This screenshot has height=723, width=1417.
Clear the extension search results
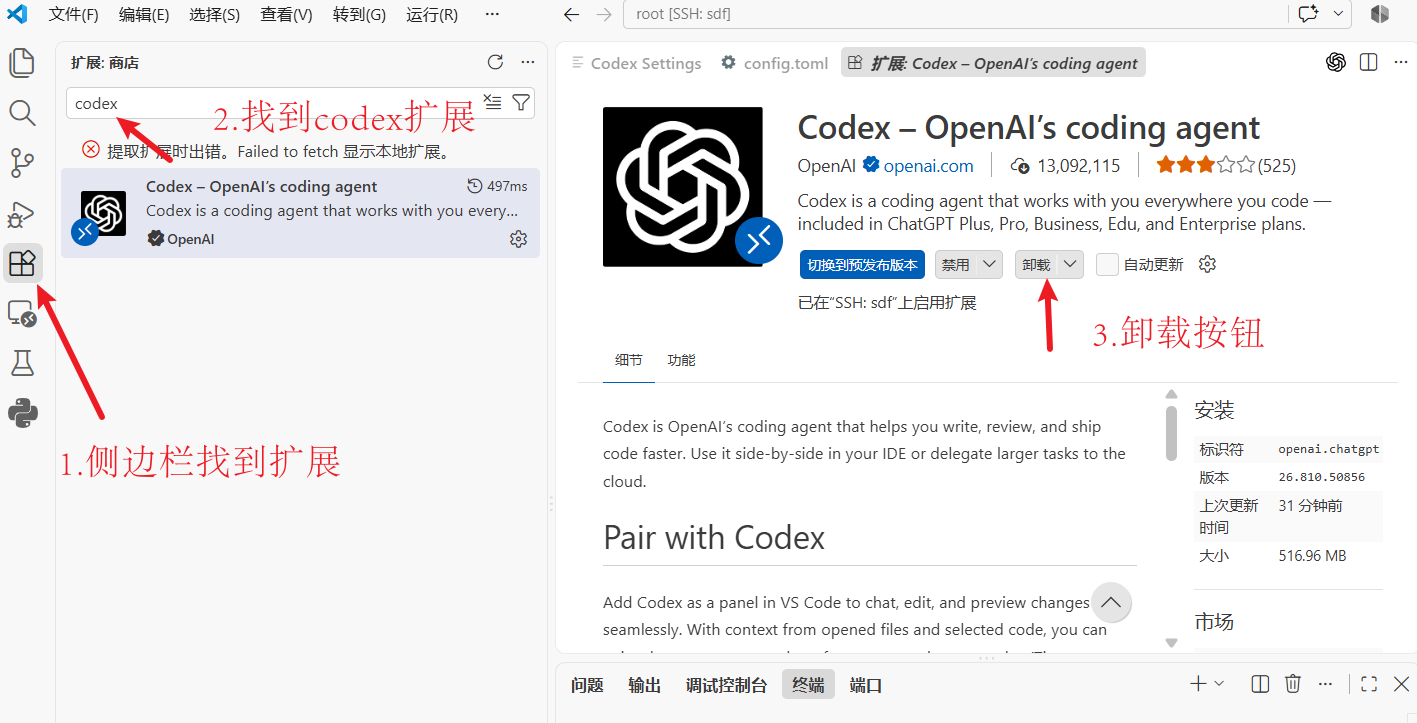pyautogui.click(x=493, y=102)
